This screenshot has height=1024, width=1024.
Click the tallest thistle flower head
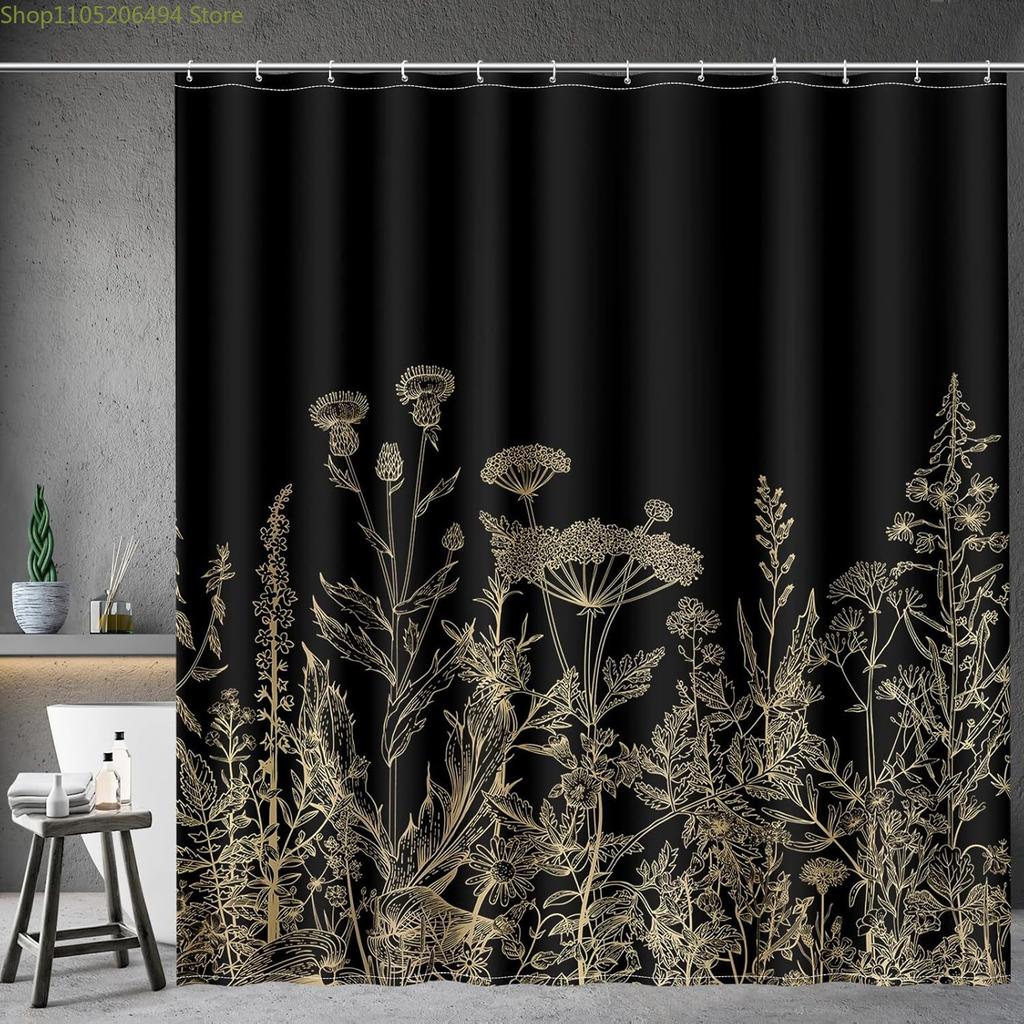click(425, 390)
